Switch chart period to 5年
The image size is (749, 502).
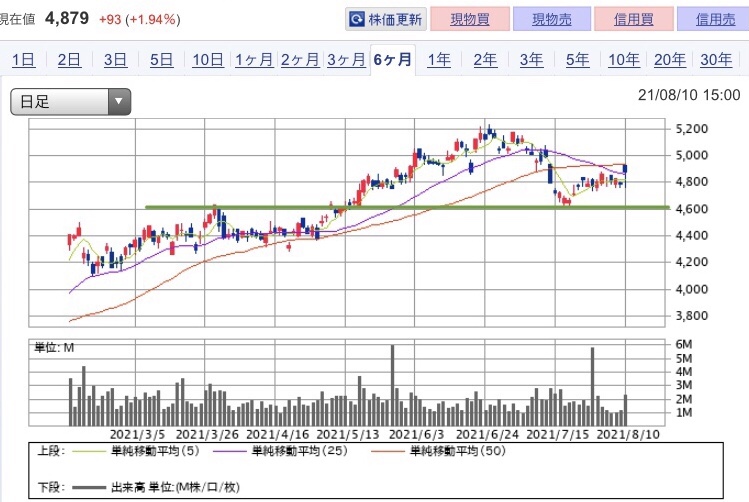point(577,60)
